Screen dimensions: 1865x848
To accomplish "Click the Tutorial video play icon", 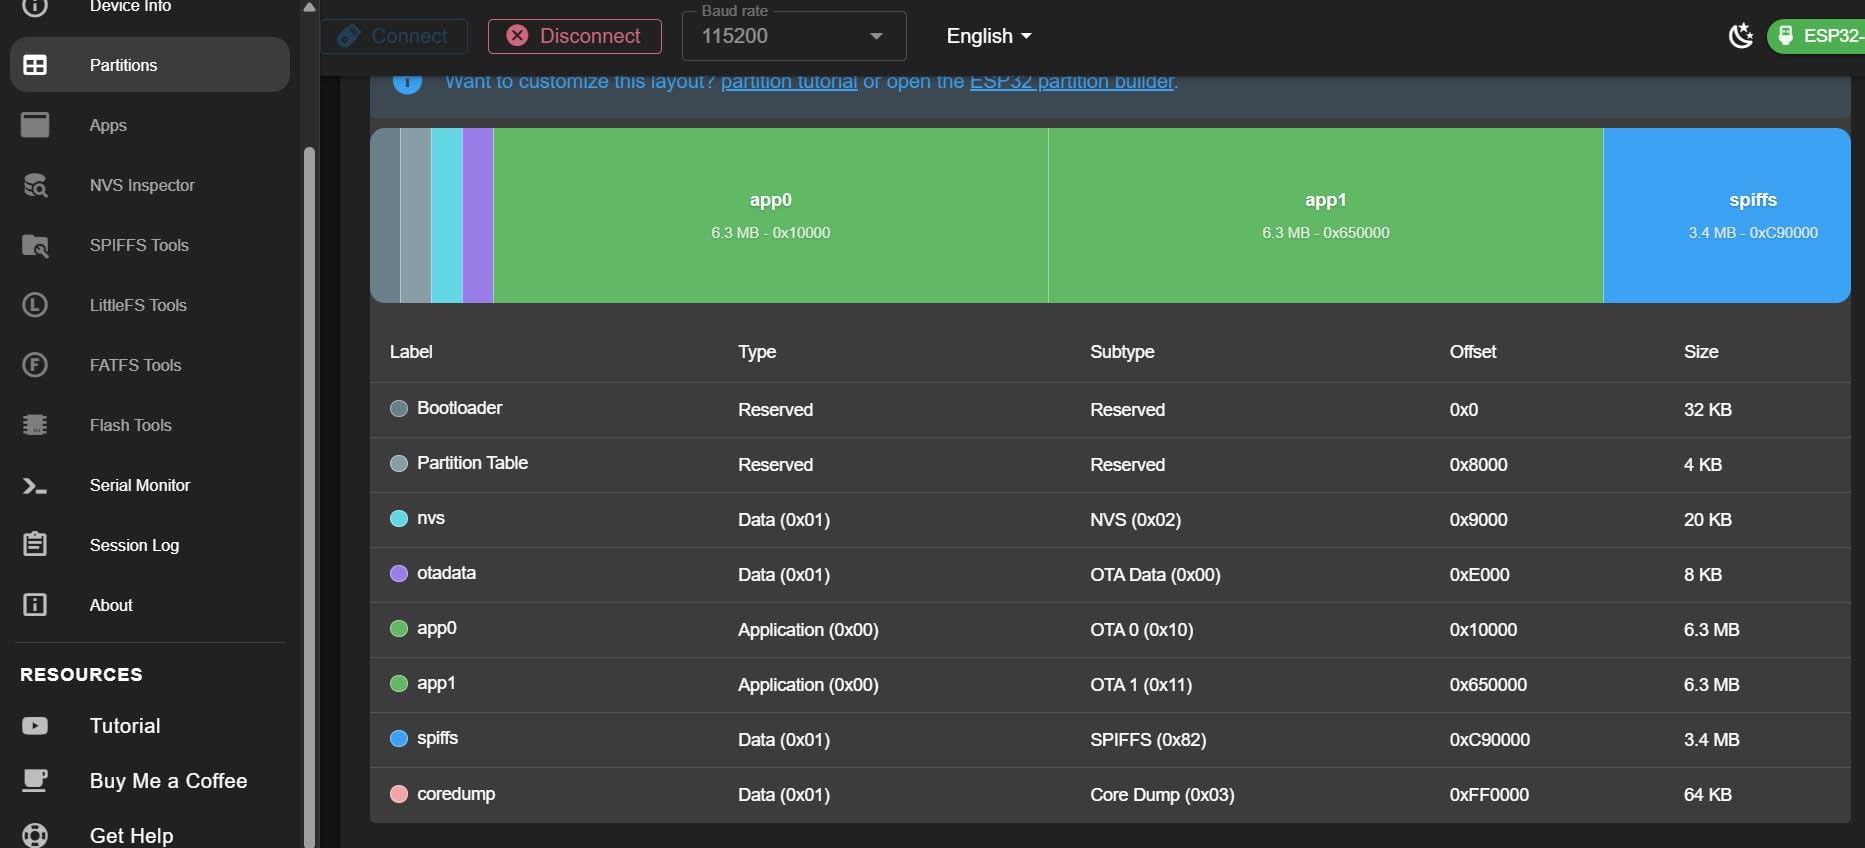I will point(35,726).
